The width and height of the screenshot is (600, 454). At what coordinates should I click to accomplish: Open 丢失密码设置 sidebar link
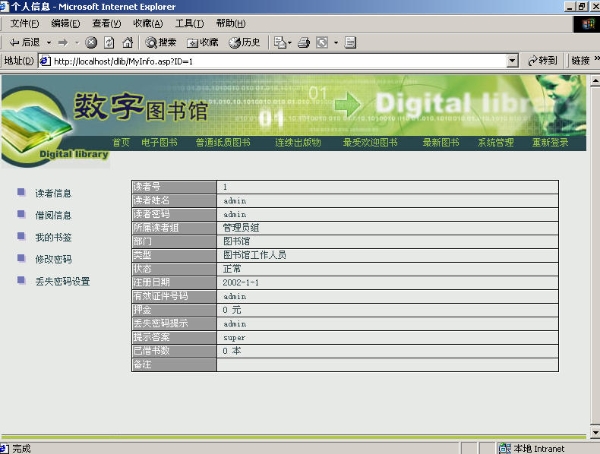(62, 281)
